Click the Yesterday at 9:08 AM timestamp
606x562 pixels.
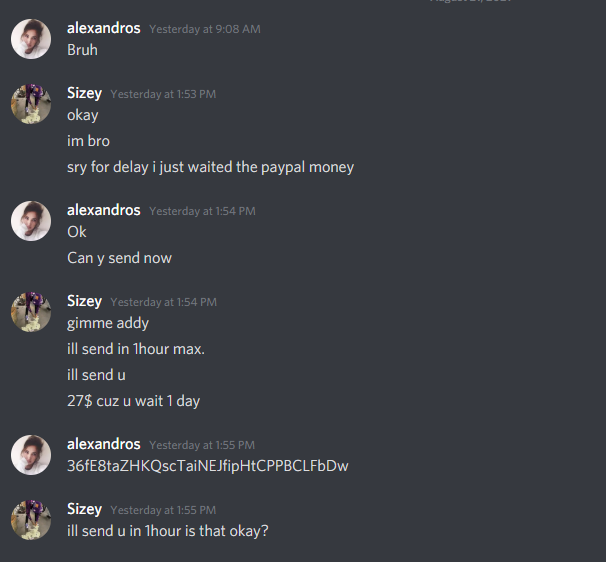[x=205, y=29]
